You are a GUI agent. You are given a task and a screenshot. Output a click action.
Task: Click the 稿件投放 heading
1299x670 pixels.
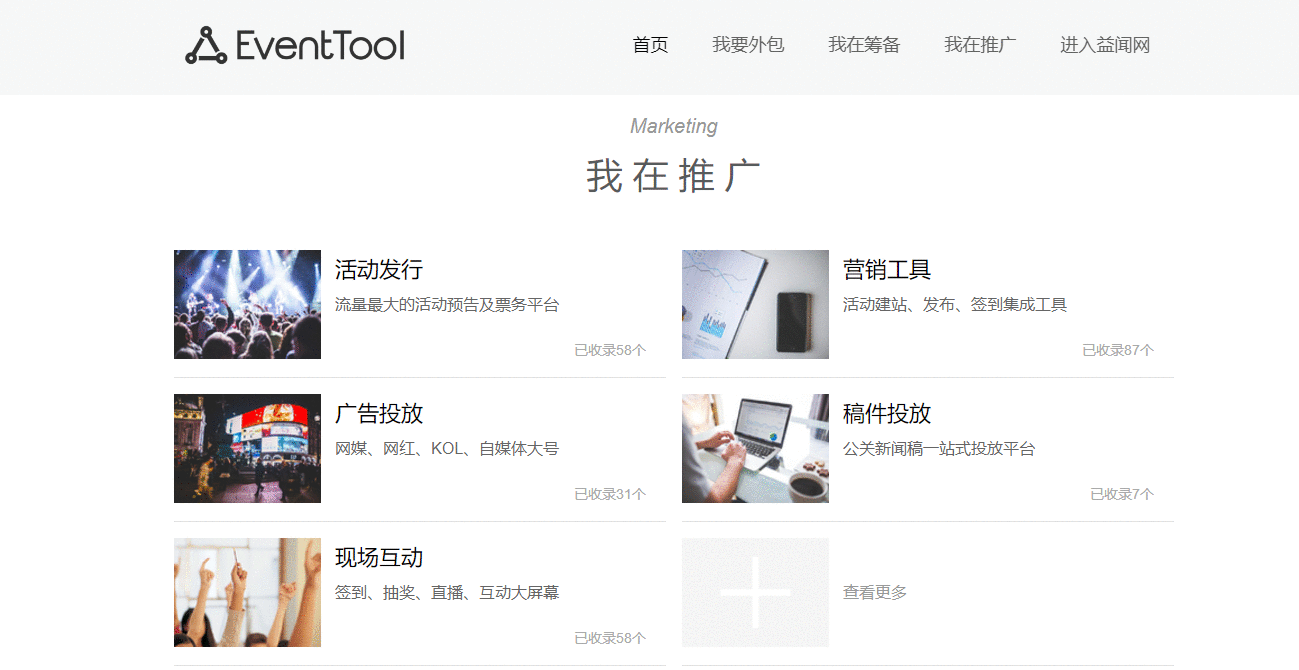click(x=887, y=414)
